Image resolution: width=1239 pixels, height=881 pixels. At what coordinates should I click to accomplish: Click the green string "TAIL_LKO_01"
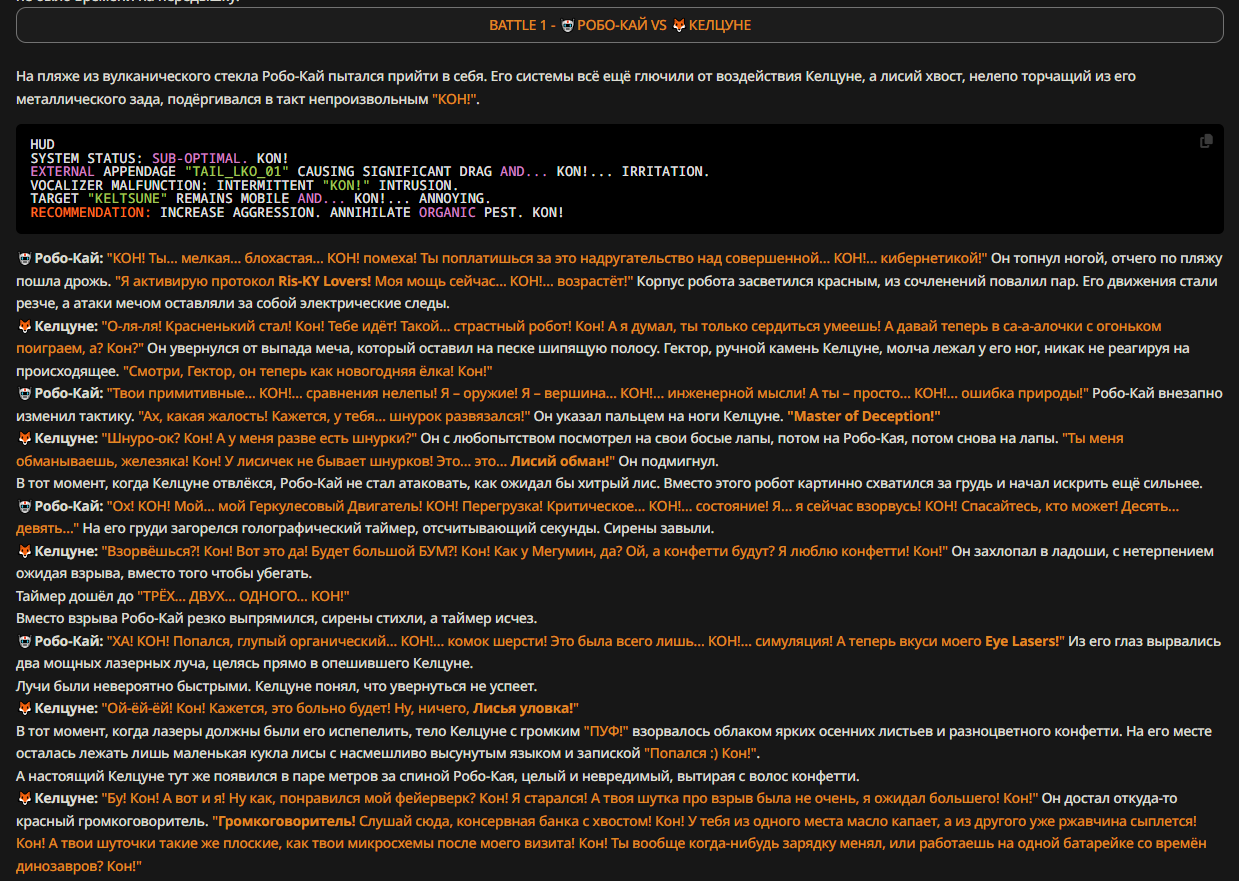click(x=237, y=172)
